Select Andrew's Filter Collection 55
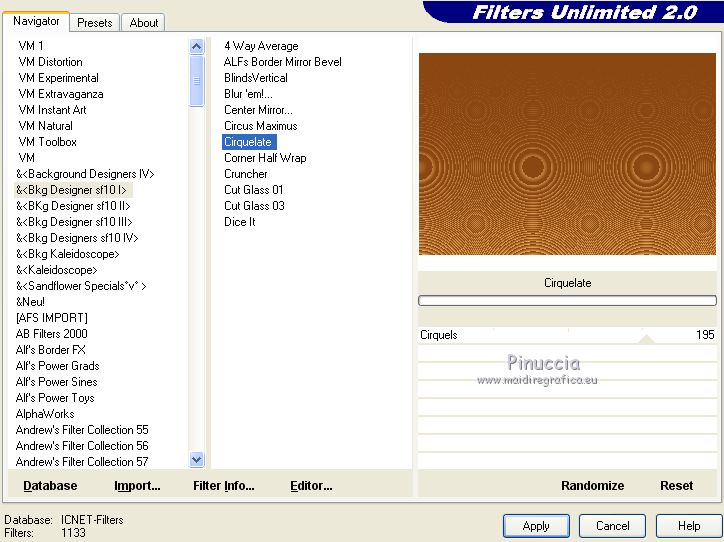The image size is (724, 542). [x=82, y=430]
